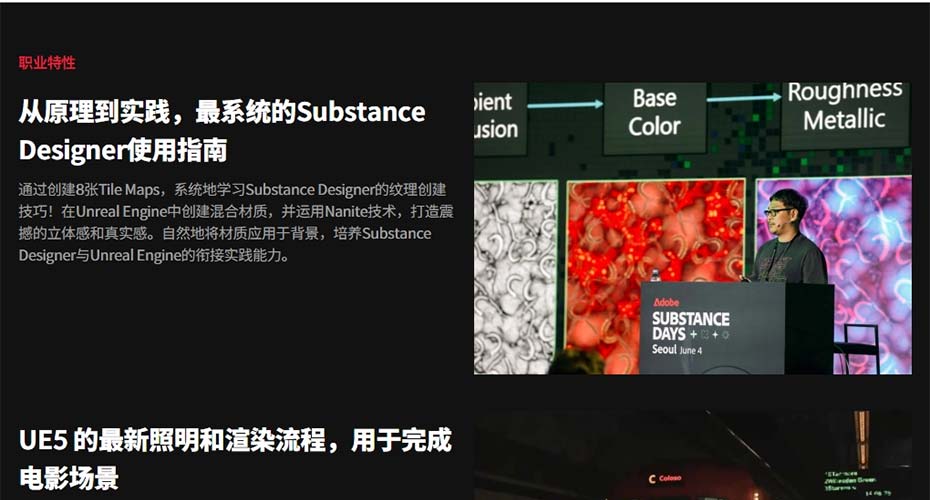
Task: Click the speaker standing at the podium
Action: pos(788,238)
